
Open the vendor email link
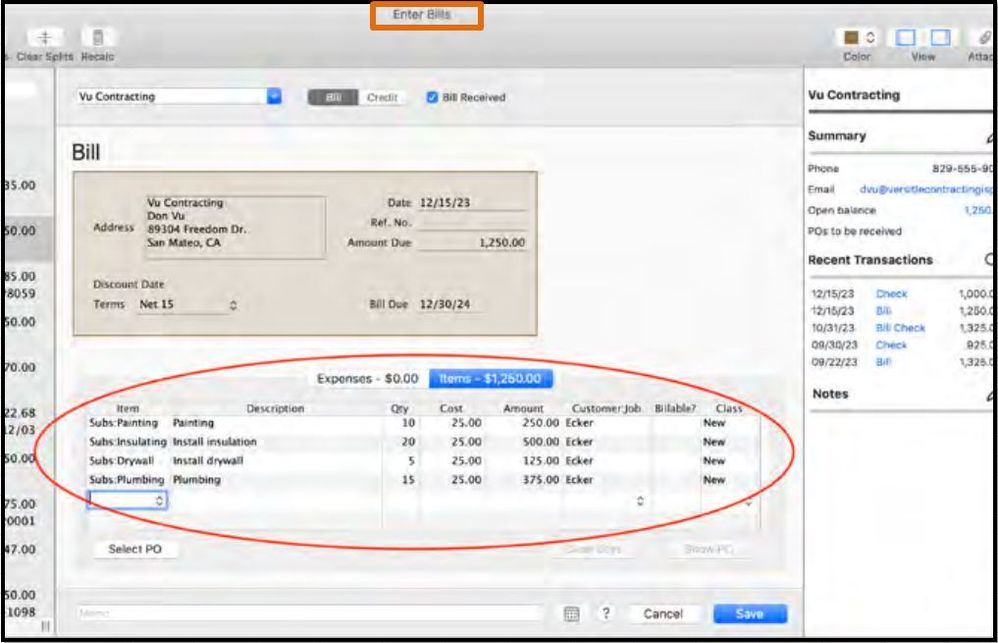coord(926,190)
